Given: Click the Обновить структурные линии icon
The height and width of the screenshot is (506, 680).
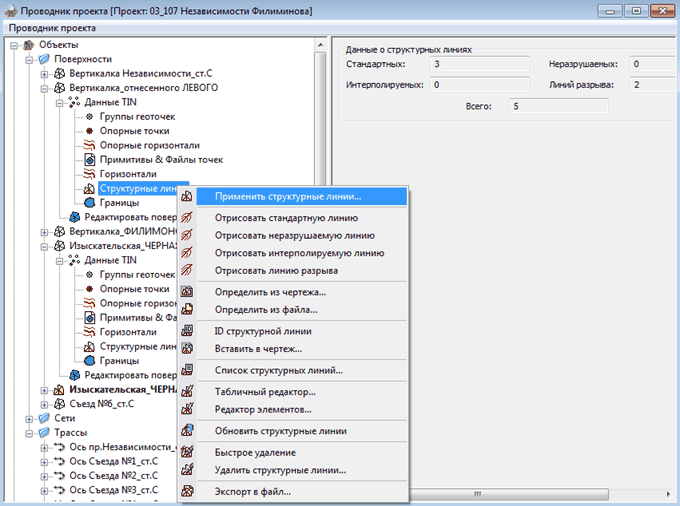Looking at the screenshot, I should click(187, 431).
